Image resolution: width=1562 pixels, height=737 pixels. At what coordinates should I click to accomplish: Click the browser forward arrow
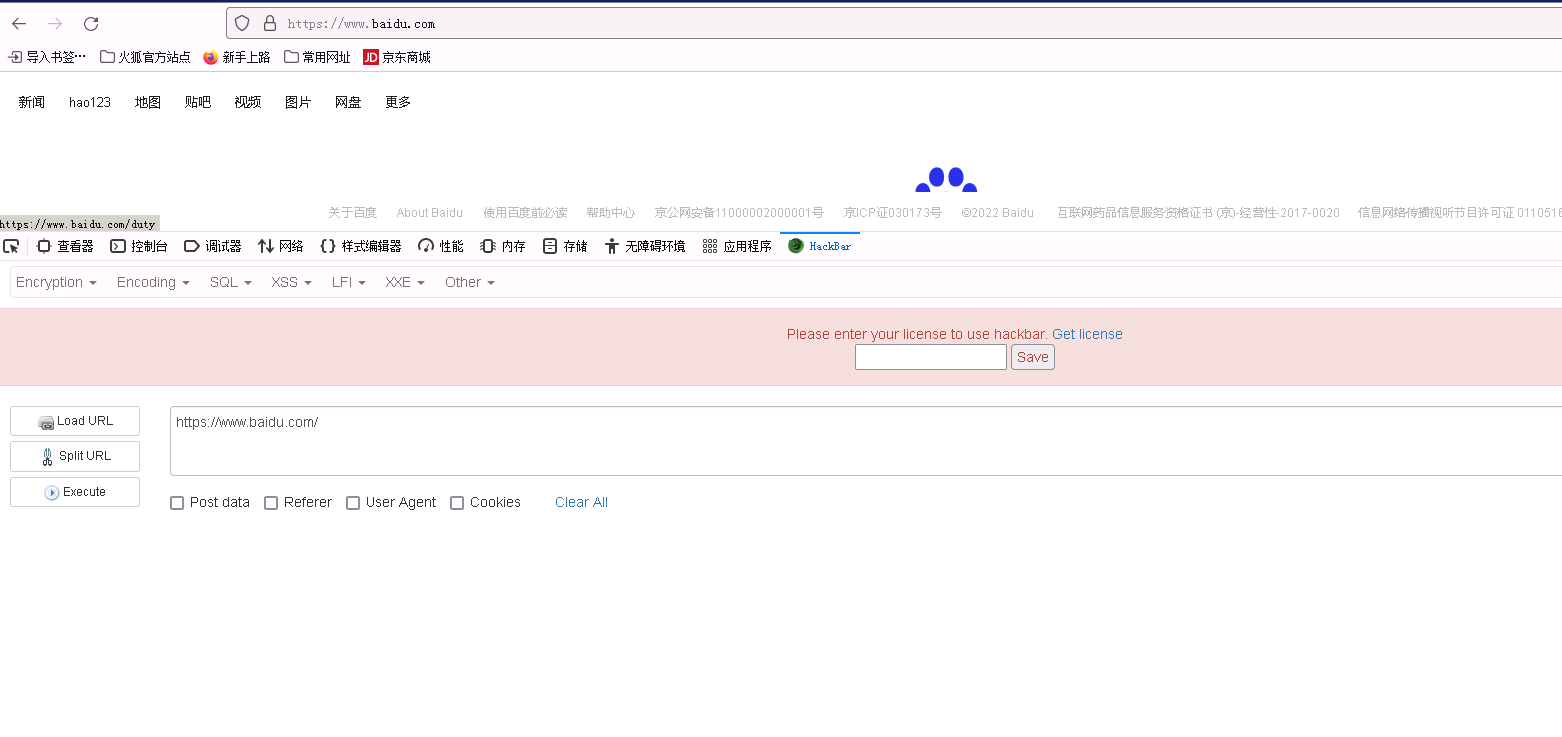click(x=55, y=24)
